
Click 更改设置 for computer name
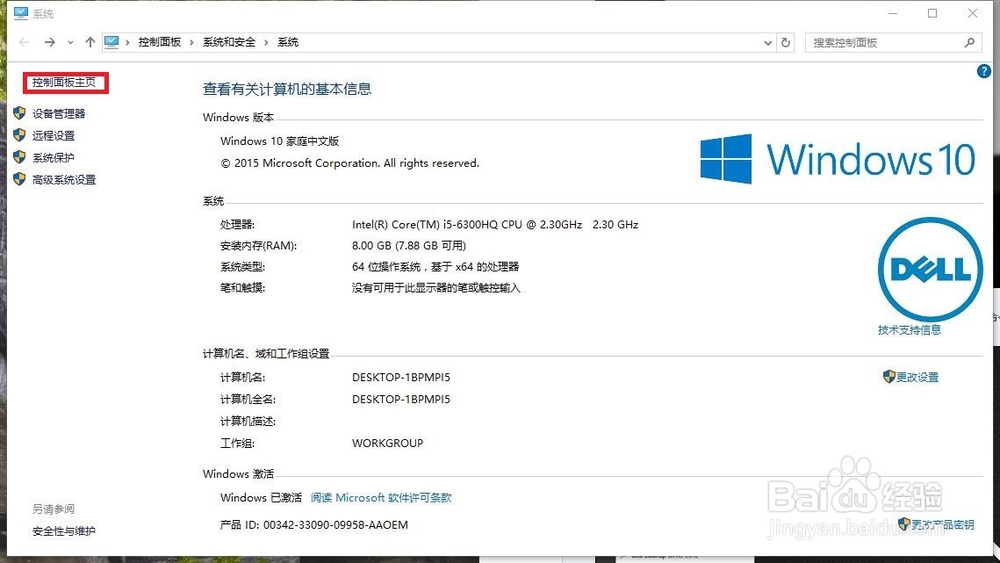click(x=918, y=377)
